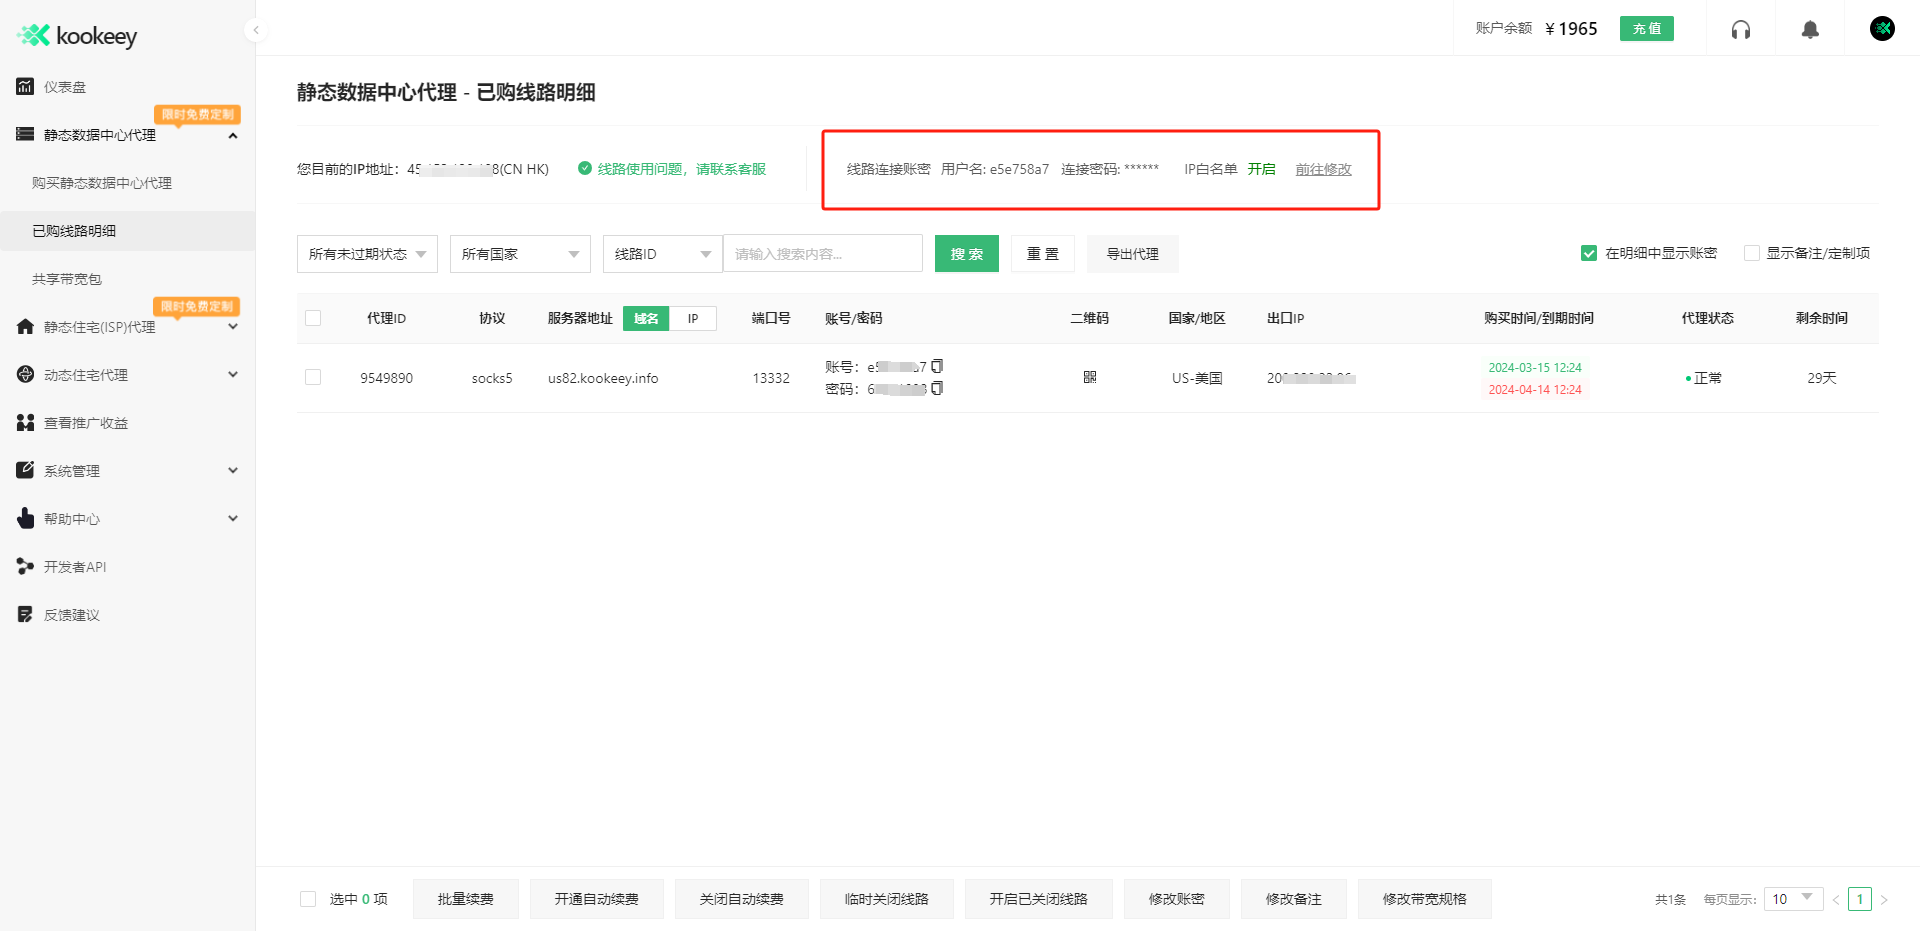
Task: Click the headphone support icon
Action: pos(1740,29)
